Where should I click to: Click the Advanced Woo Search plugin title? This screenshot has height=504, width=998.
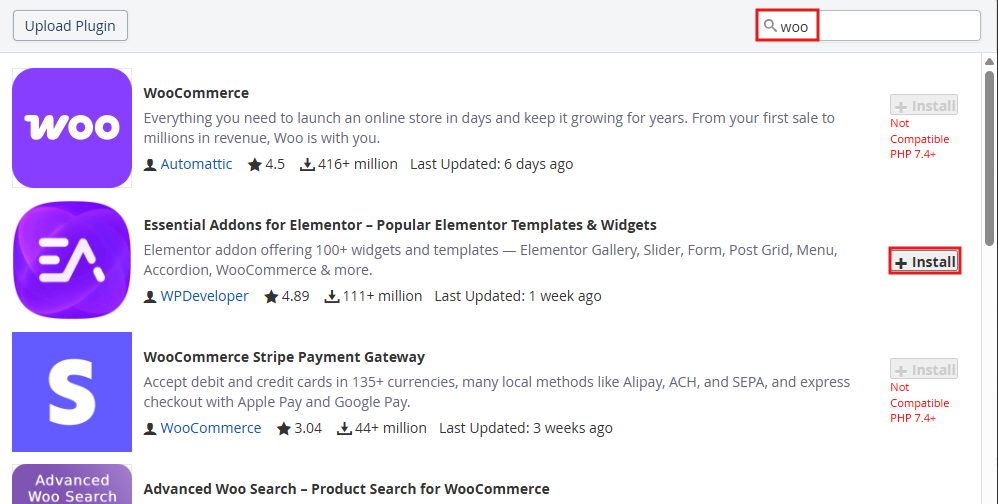[x=346, y=489]
